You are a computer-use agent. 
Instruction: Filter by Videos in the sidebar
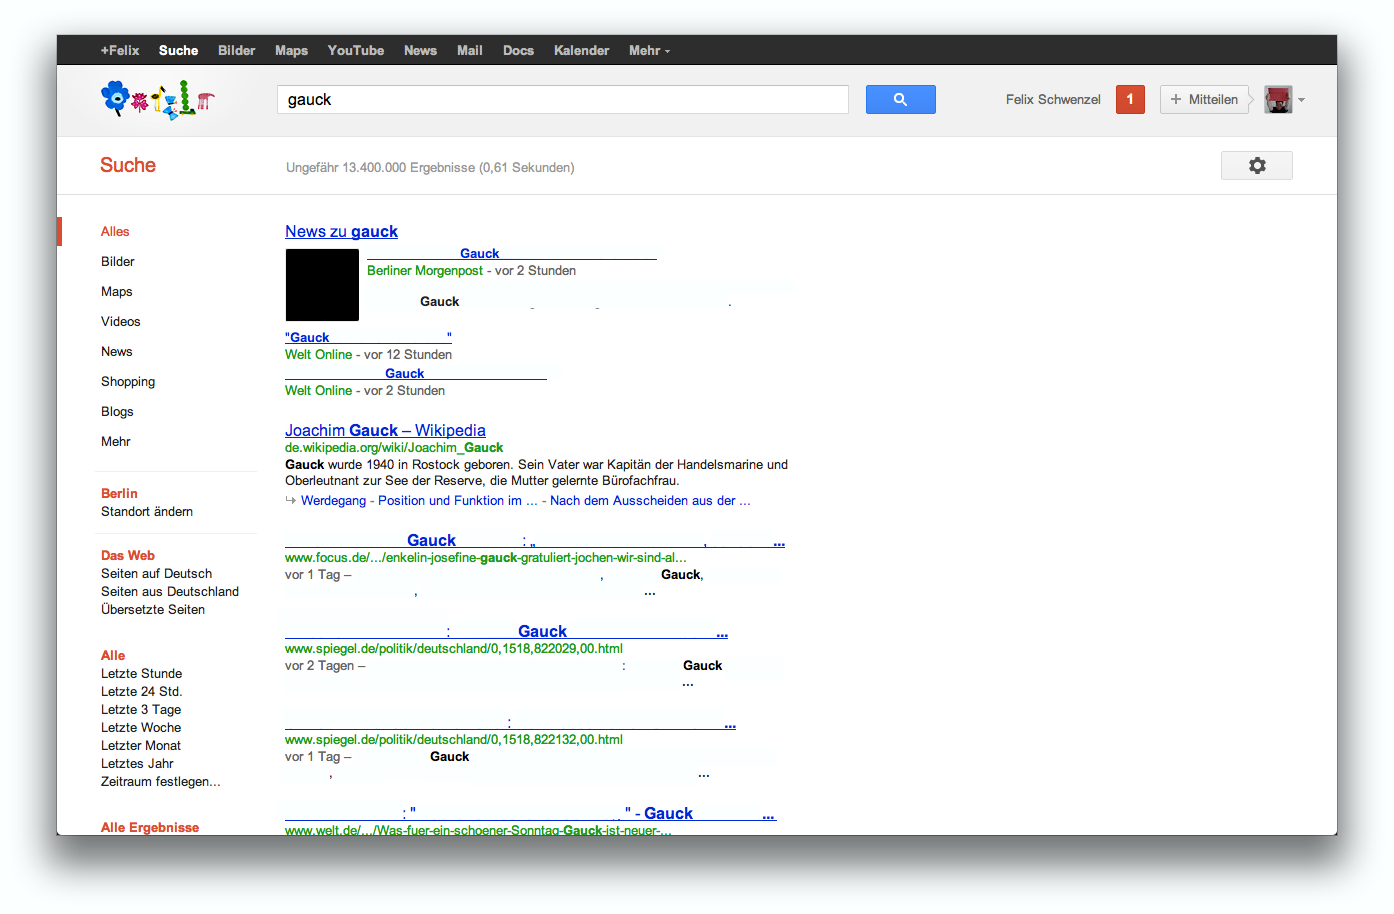point(120,321)
